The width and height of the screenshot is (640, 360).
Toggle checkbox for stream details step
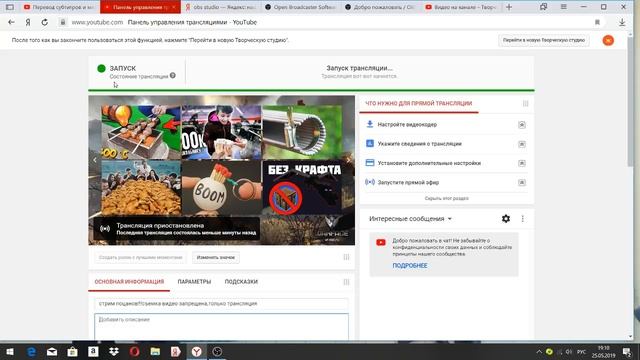pos(522,144)
